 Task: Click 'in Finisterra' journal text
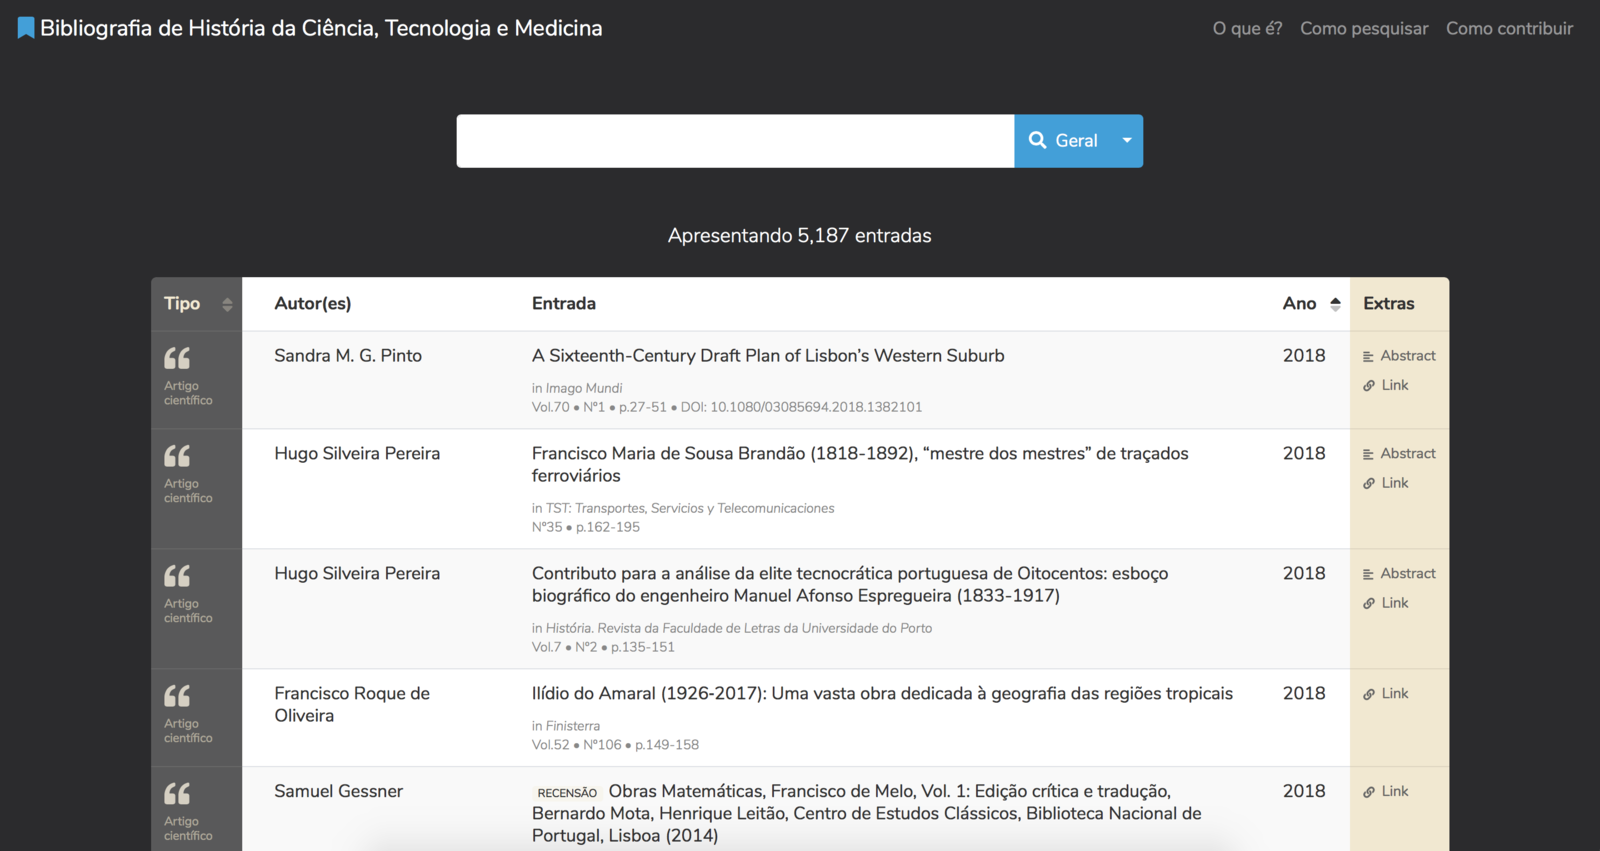coord(566,726)
